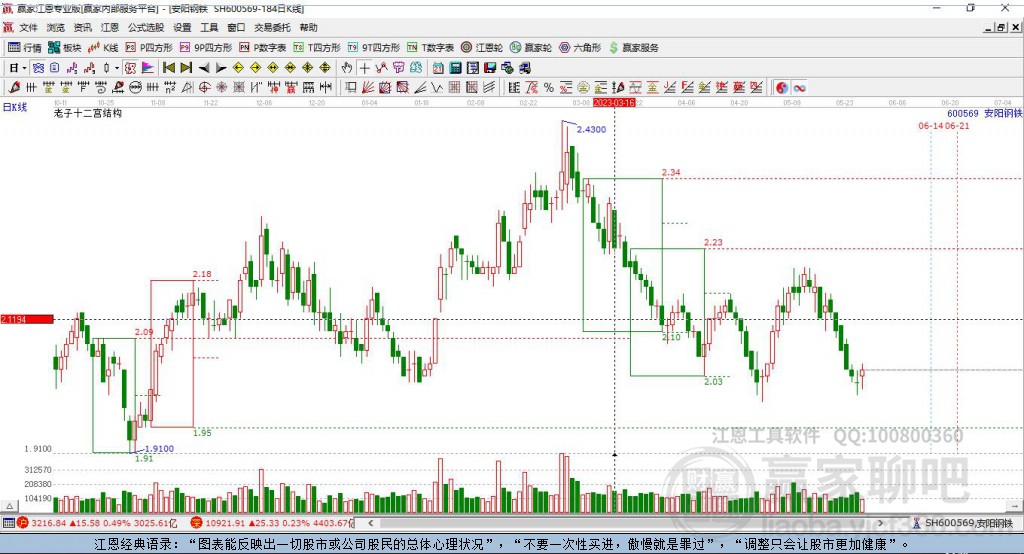Select the hand pan tool

(x=347, y=68)
